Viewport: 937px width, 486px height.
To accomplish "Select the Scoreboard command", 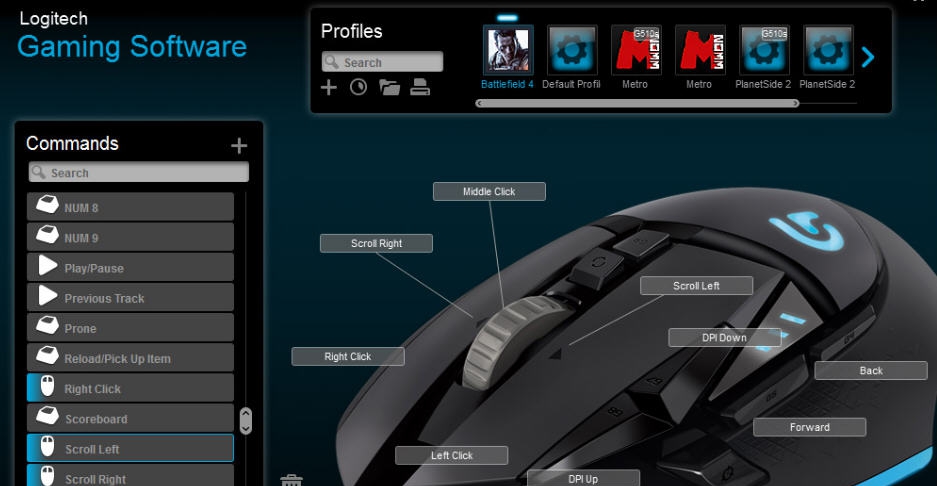I will click(130, 418).
